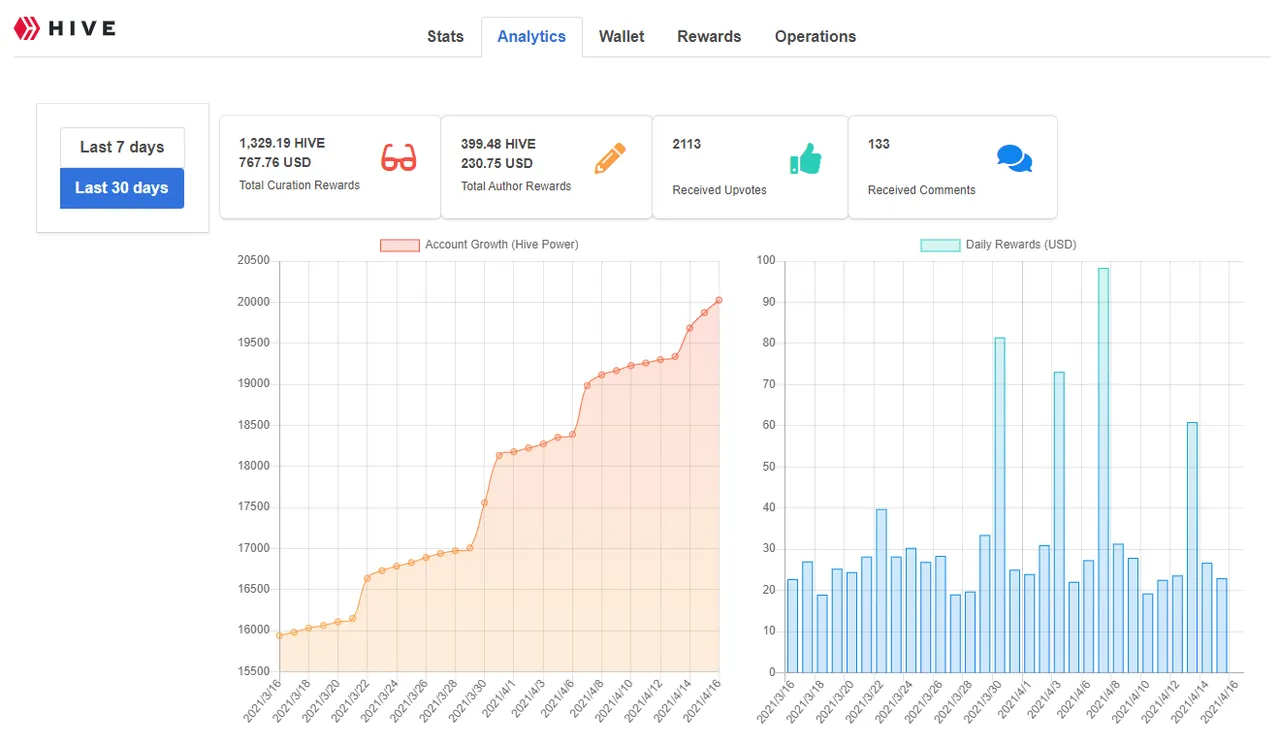1280x751 pixels.
Task: Click the 2021/3/30 bar reaching 81
Action: pyautogui.click(x=999, y=505)
